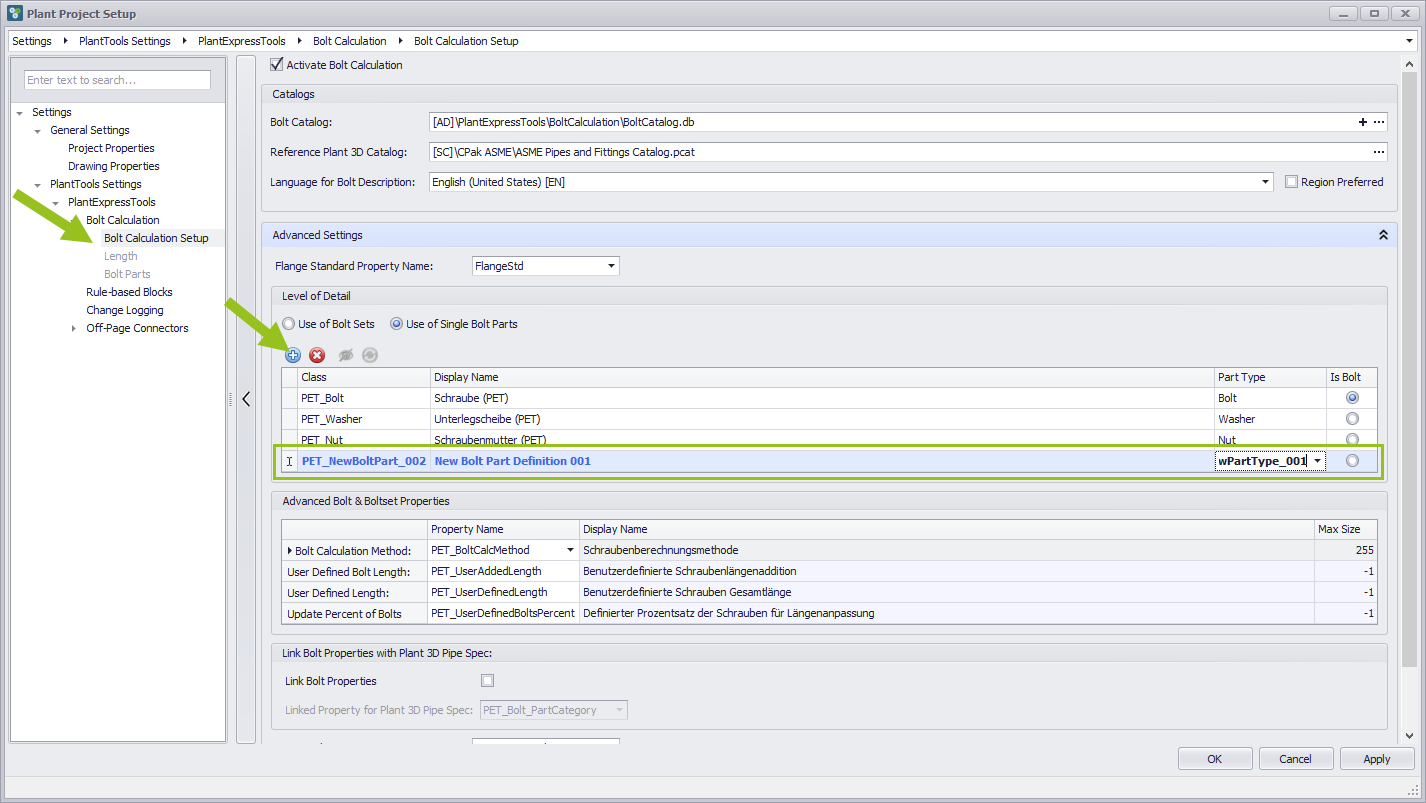
Task: Collapse the Bolt Calculation tree node
Action: pyautogui.click(x=74, y=221)
